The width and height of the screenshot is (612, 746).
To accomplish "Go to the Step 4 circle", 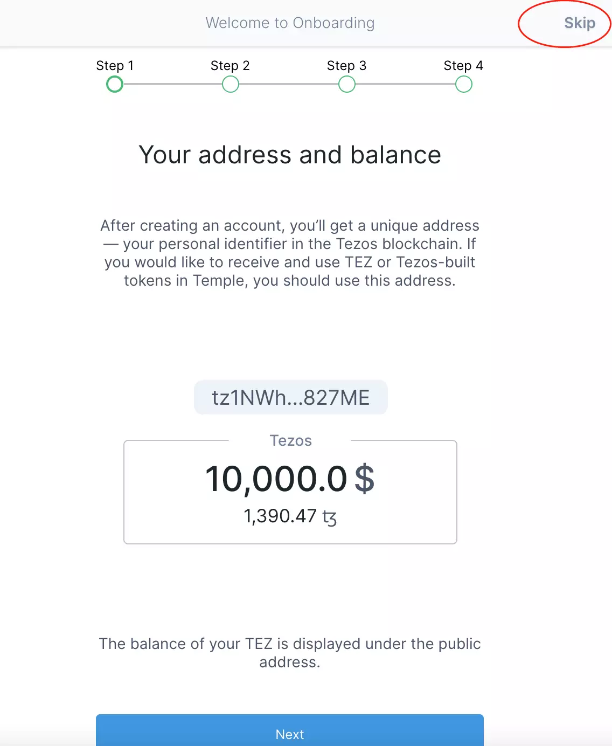I will click(463, 85).
